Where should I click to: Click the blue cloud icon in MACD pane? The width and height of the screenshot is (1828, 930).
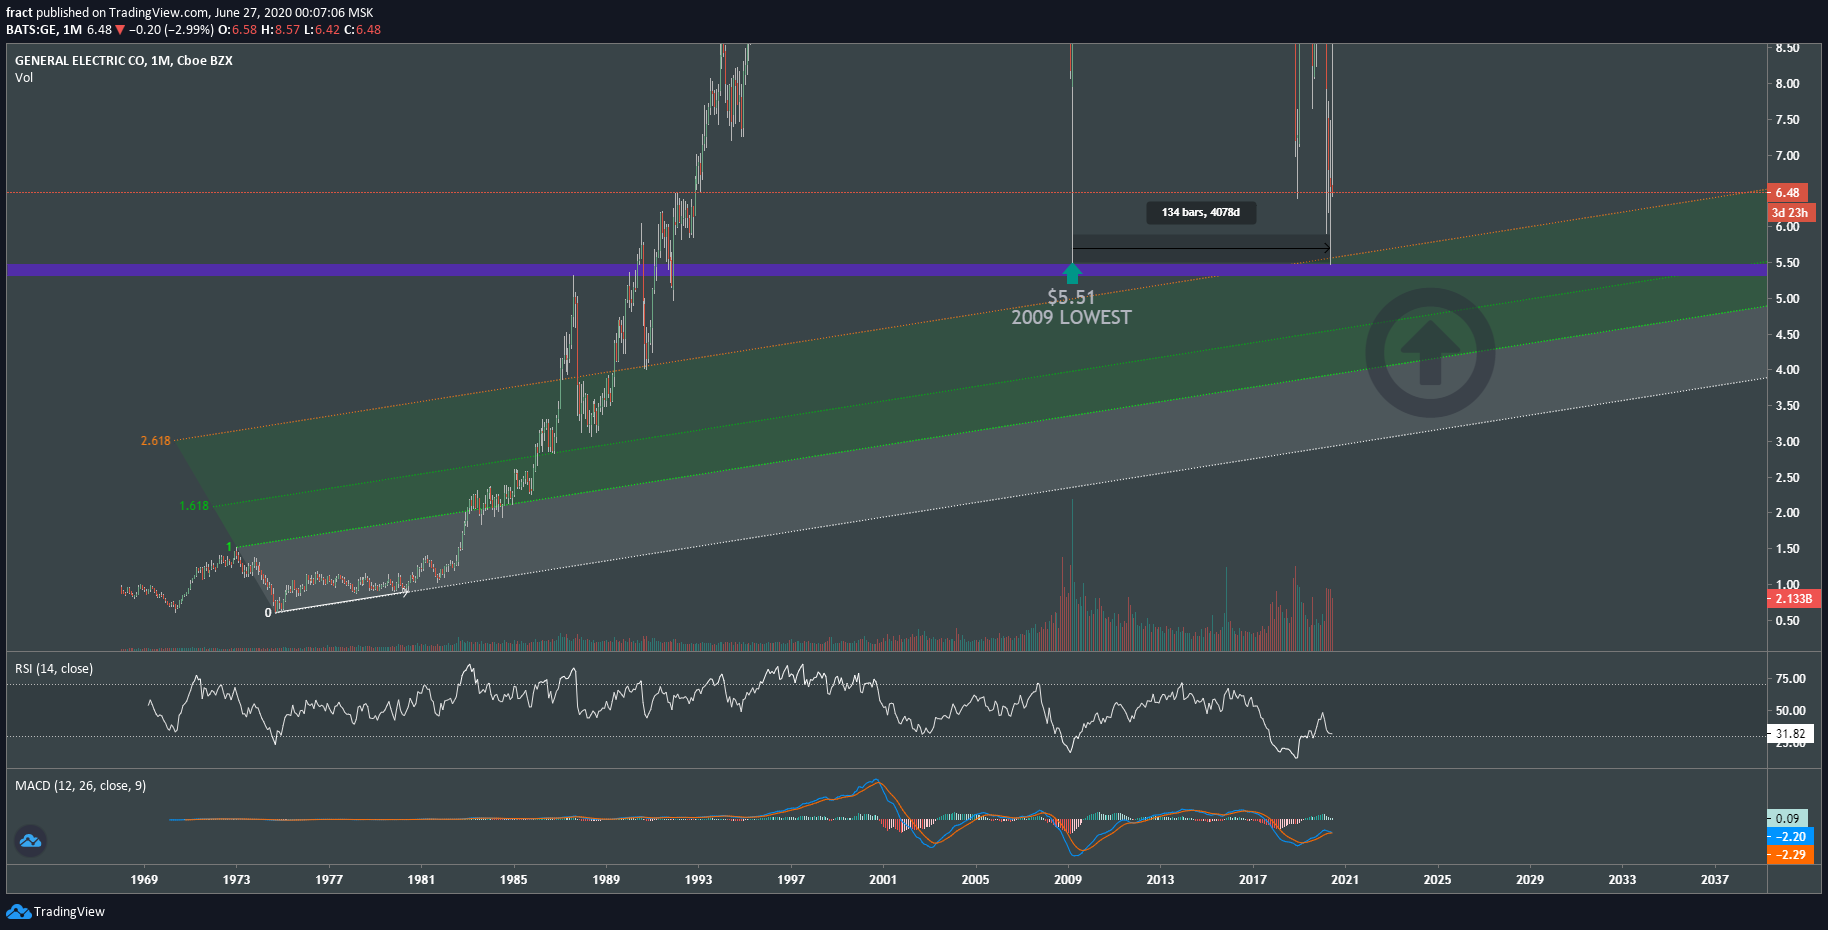31,840
